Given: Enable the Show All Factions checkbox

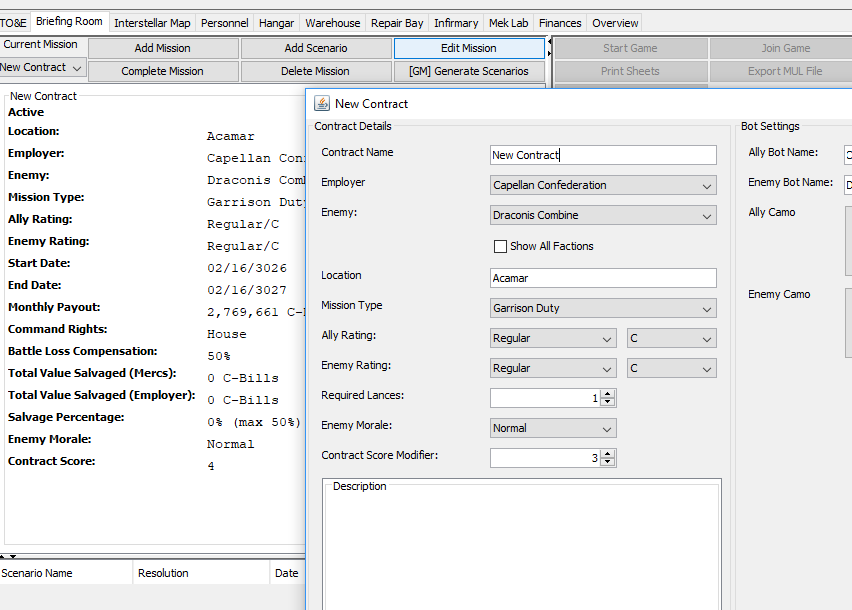Looking at the screenshot, I should coord(500,246).
